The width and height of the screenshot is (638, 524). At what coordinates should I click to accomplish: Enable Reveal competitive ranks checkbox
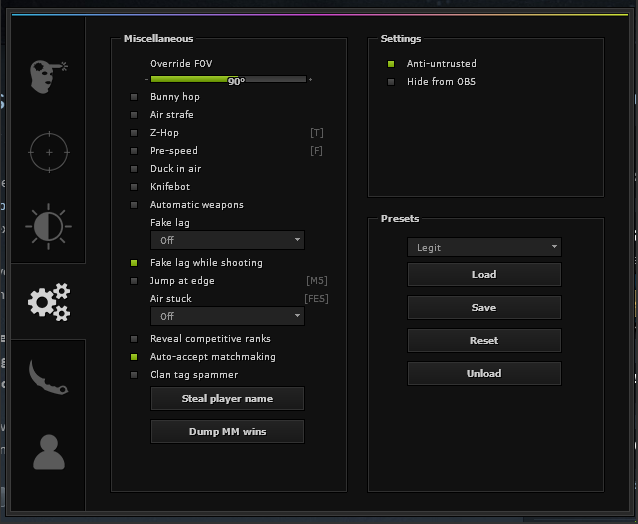(134, 339)
